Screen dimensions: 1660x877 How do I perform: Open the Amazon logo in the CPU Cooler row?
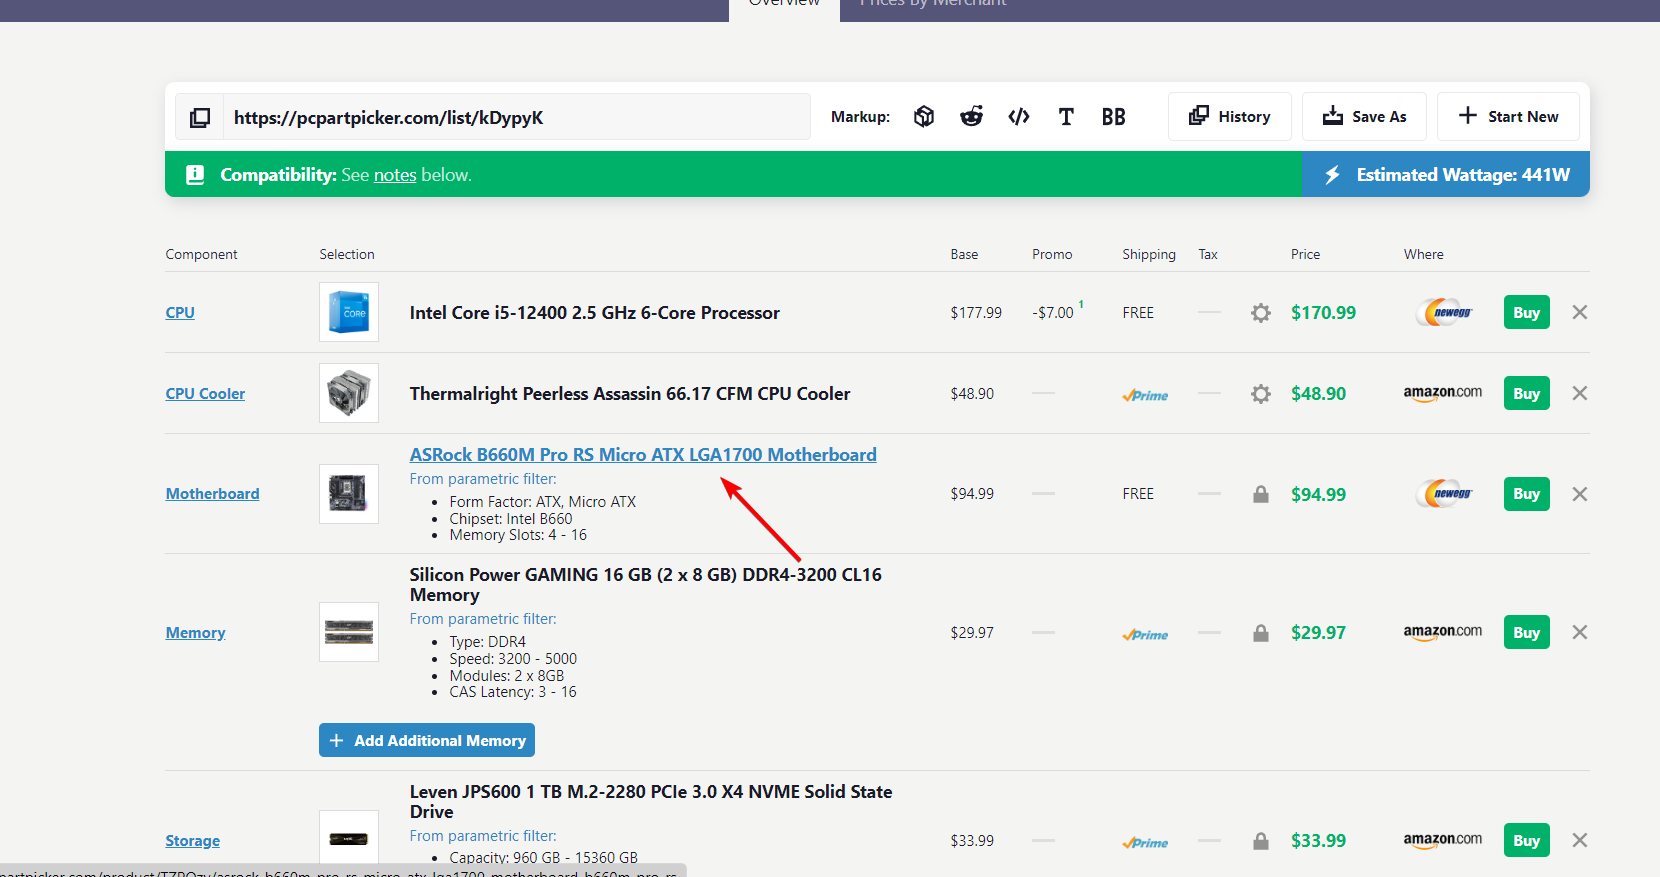click(1443, 393)
